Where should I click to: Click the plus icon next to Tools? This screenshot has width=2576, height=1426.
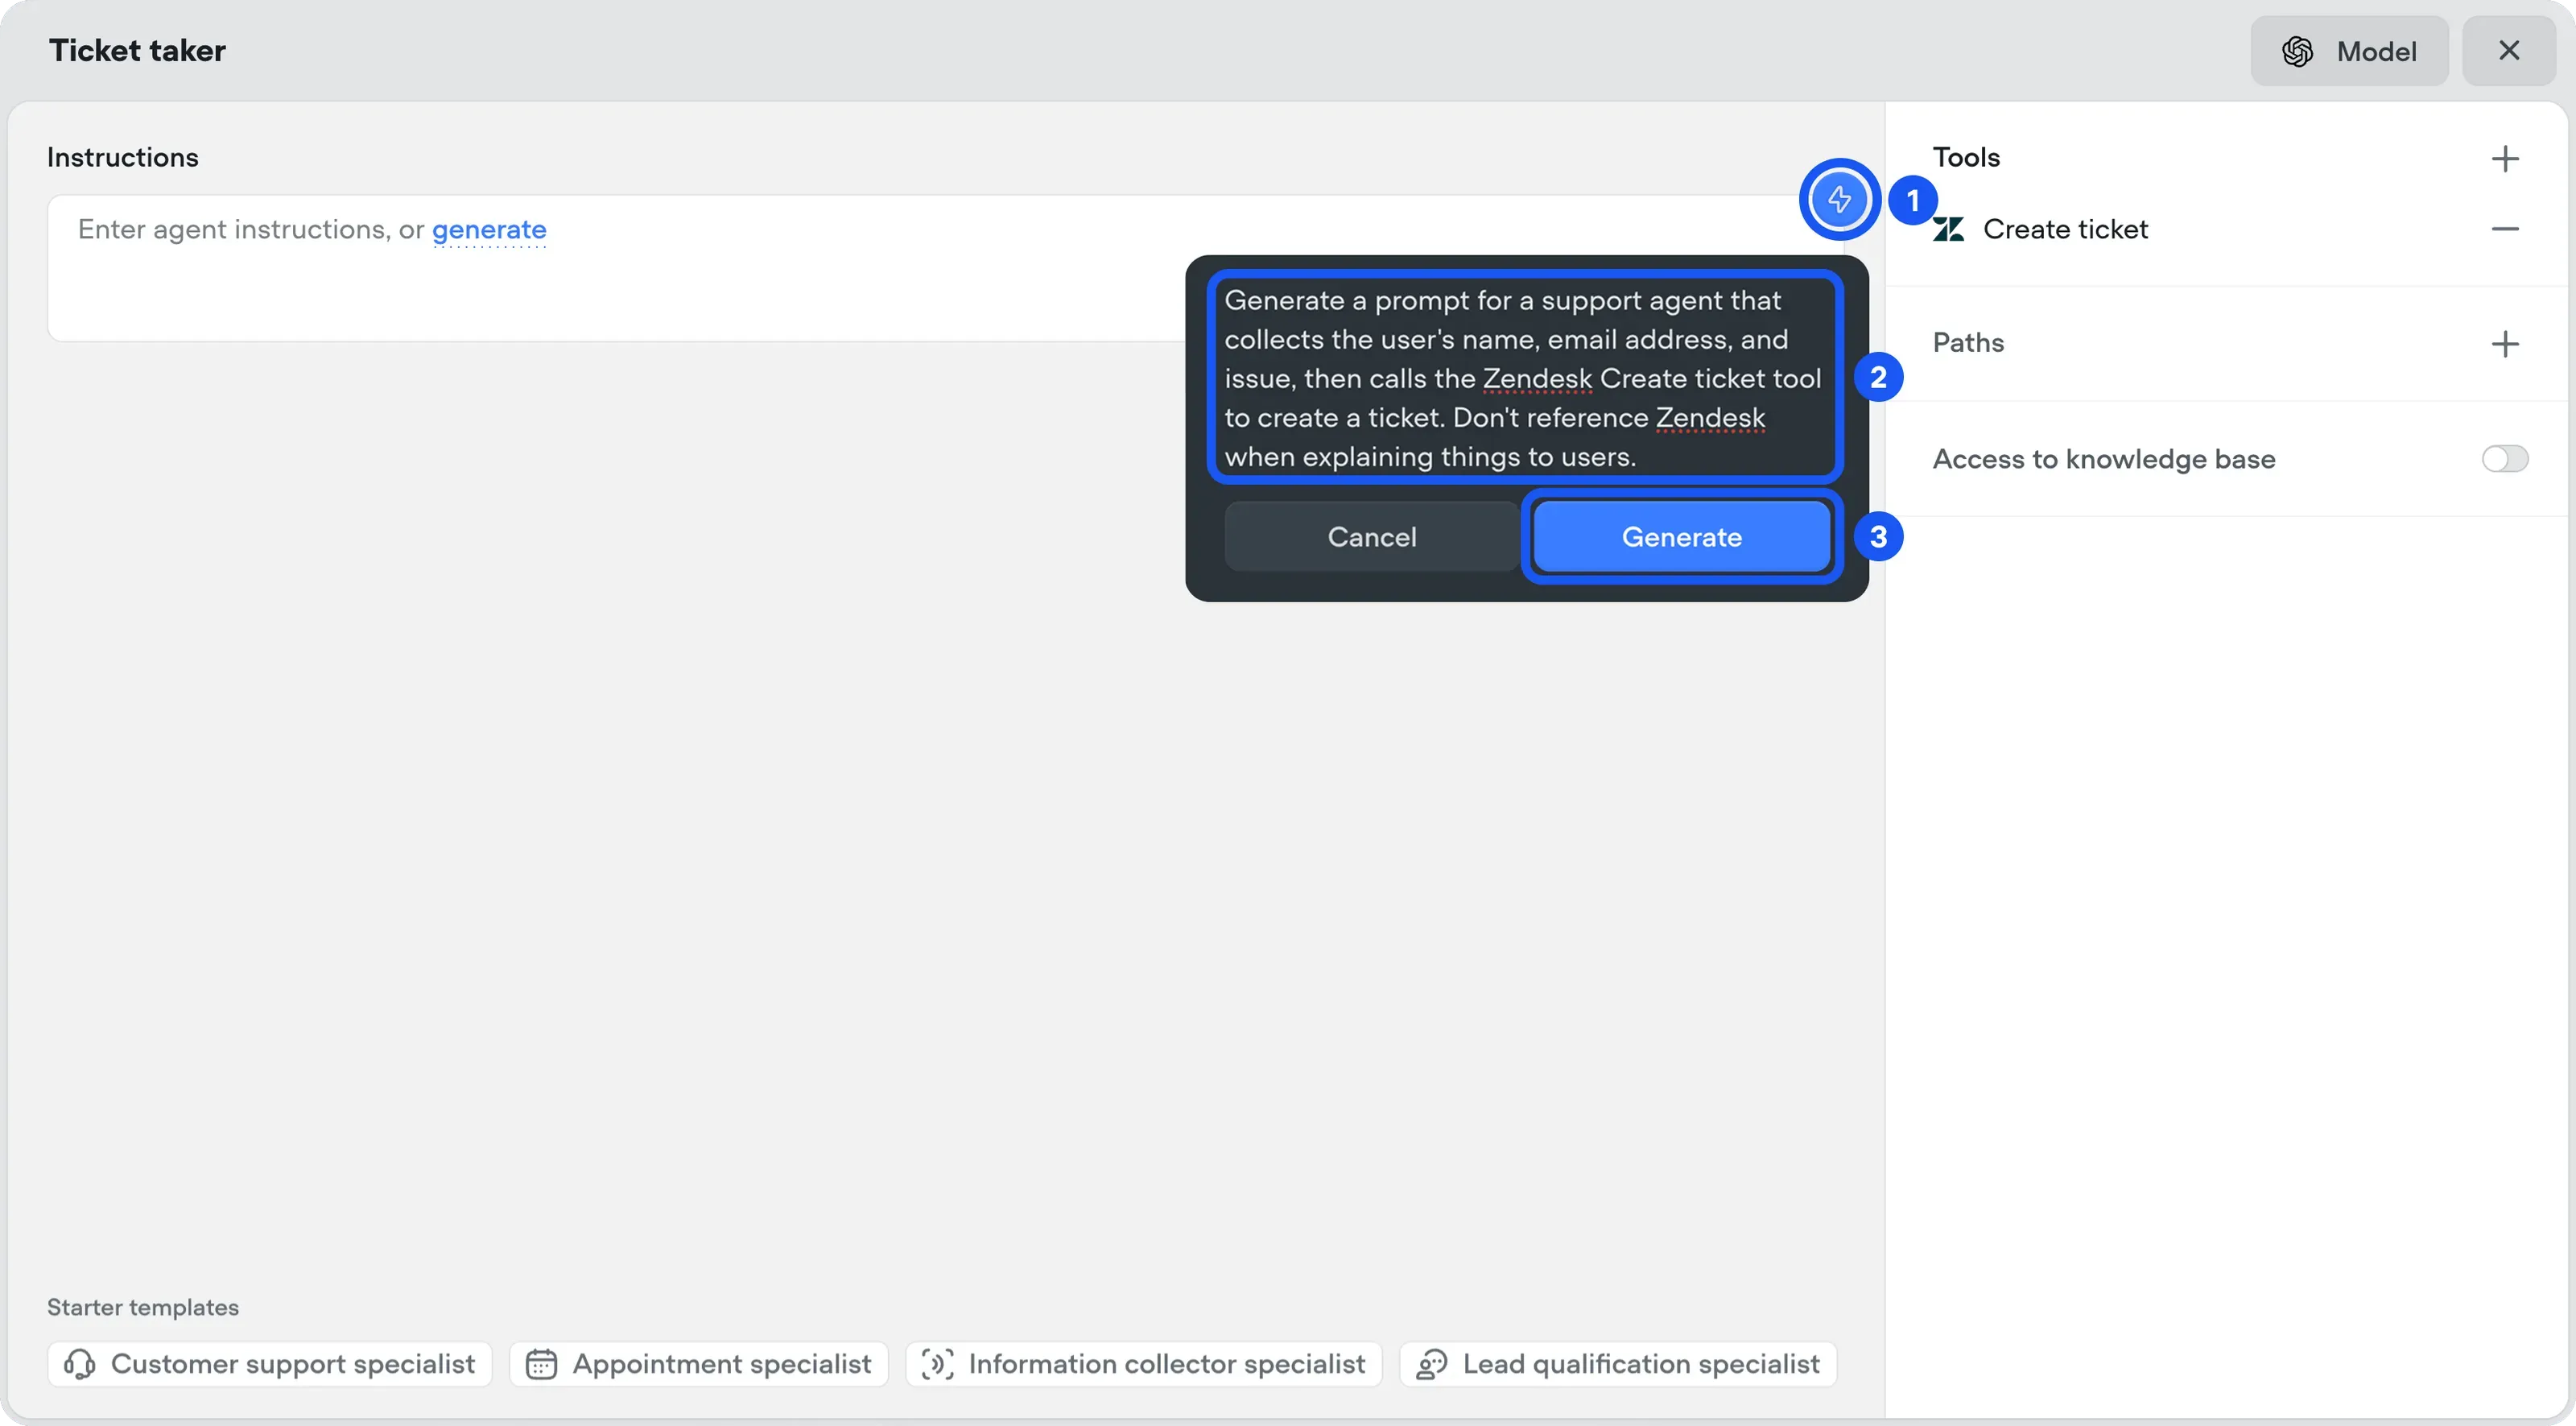pyautogui.click(x=2504, y=158)
